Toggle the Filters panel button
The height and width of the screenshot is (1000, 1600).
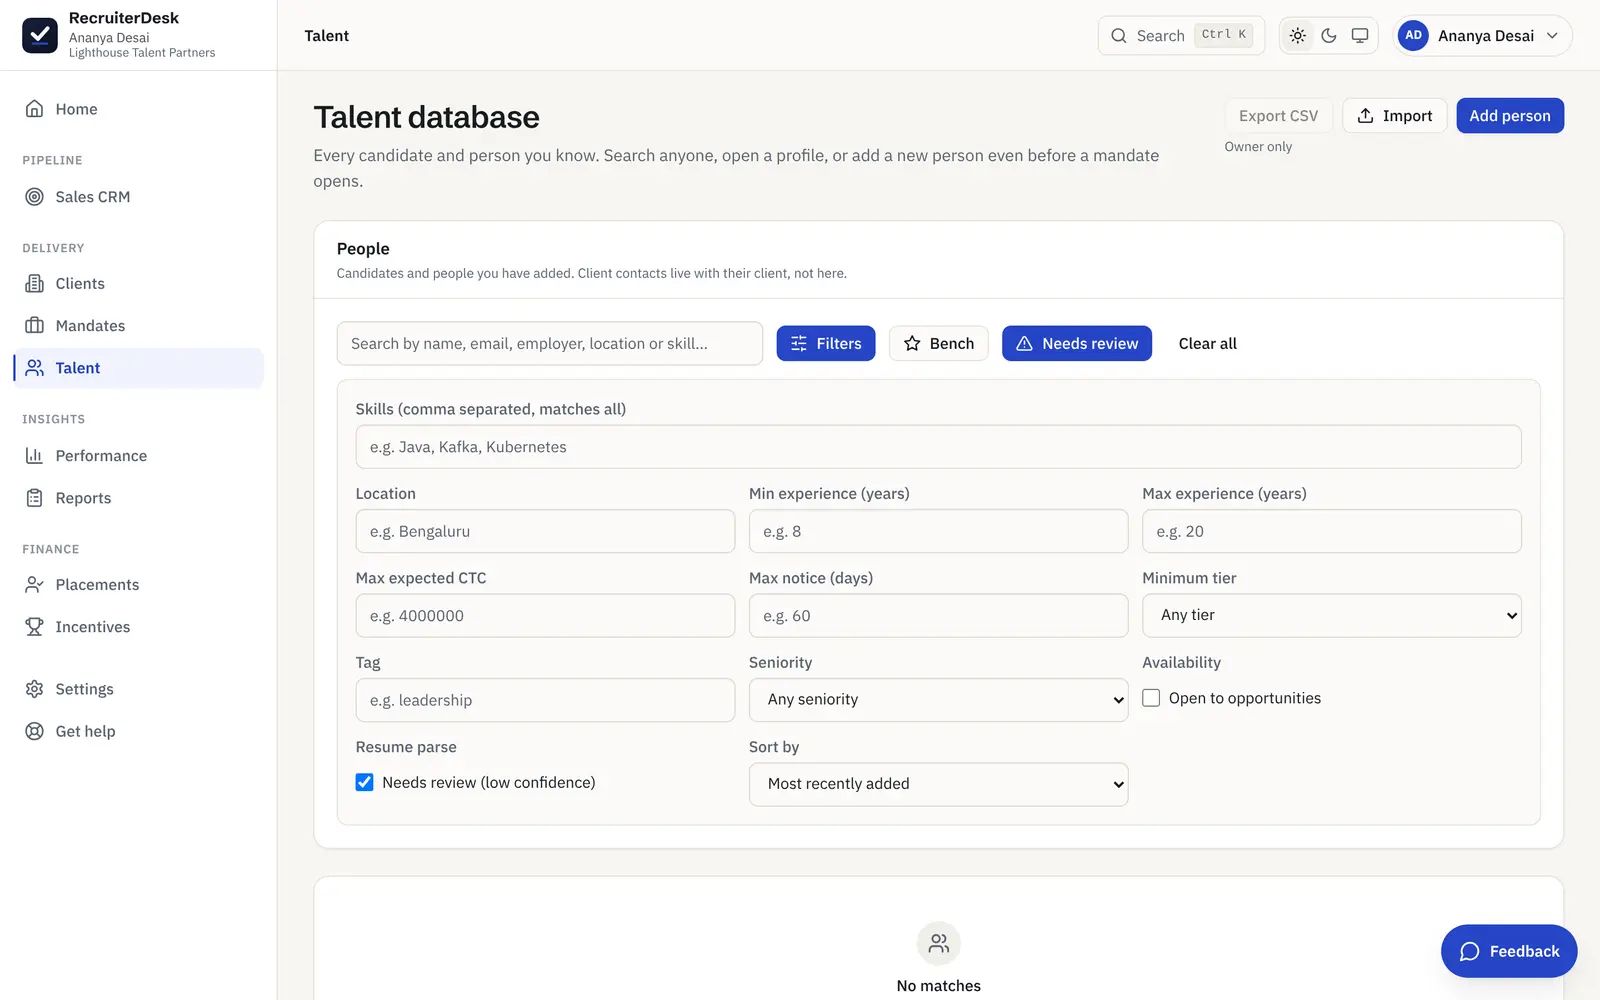tap(826, 344)
